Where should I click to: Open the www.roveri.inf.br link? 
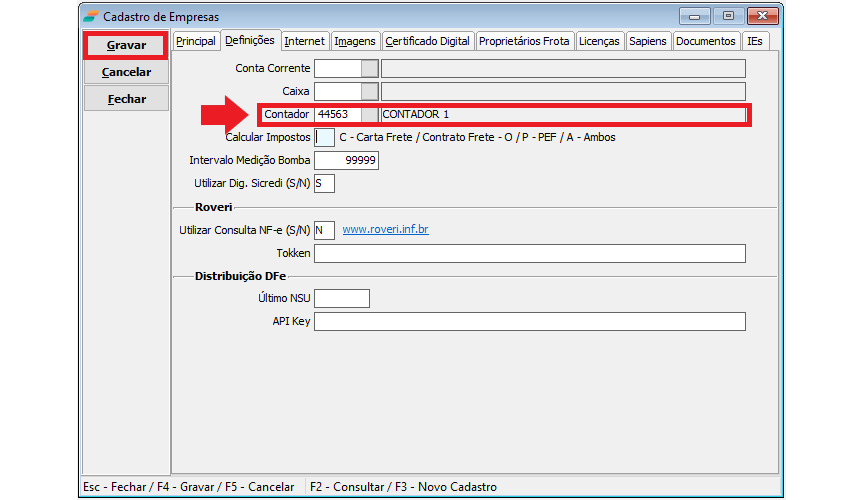tap(385, 230)
